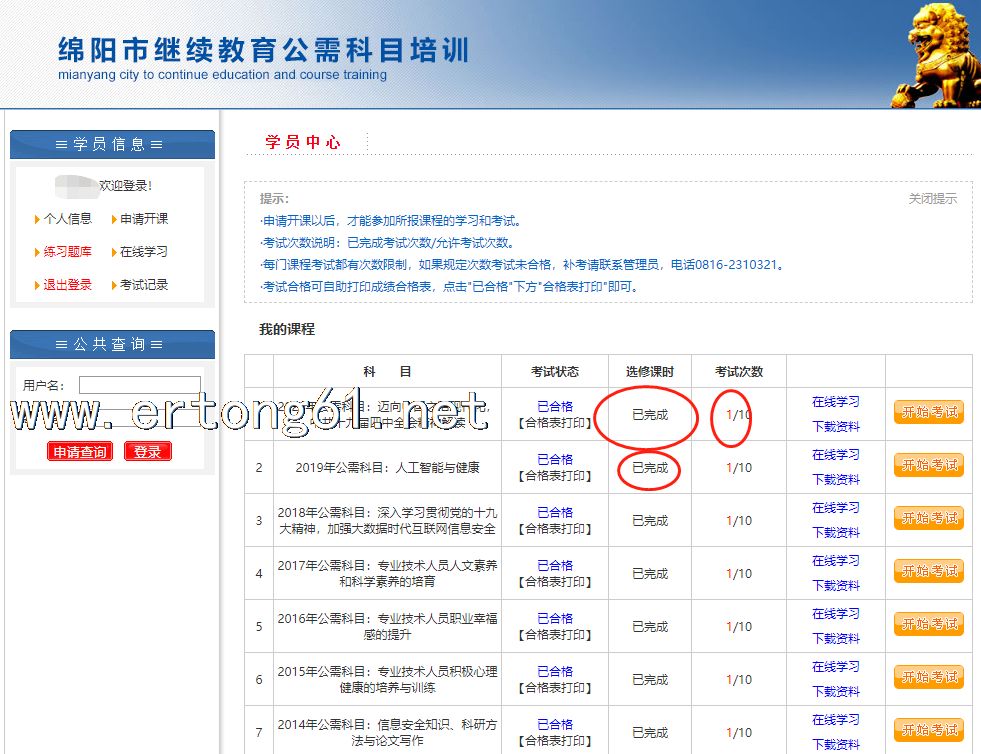The image size is (981, 754).
Task: Click 开始考试 for the 2019 course
Action: [x=928, y=465]
